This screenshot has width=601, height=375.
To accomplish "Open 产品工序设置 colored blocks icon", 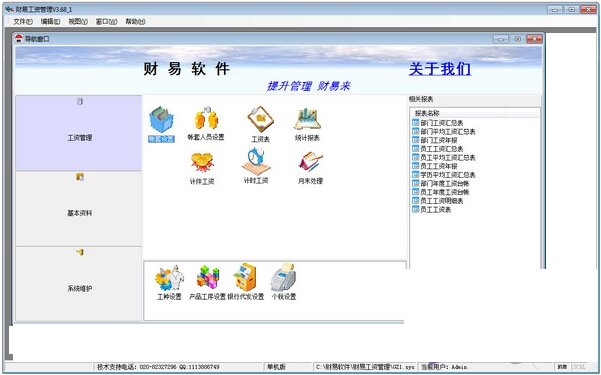I will 208,278.
